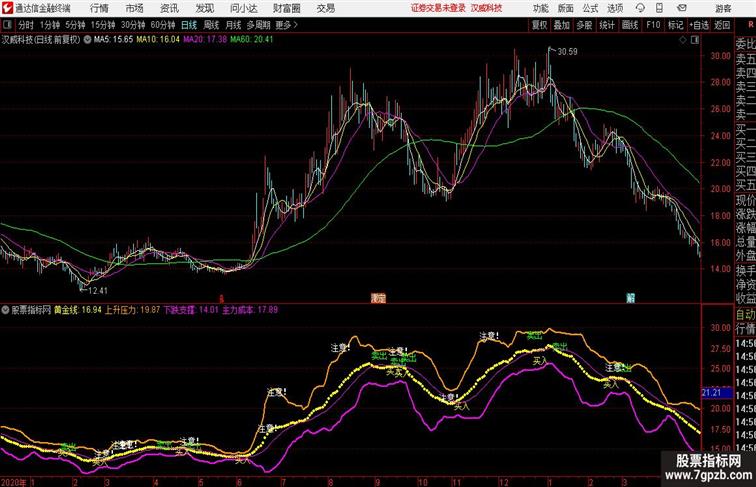Screen dimensions: 756x487
Task: Click the 多股 toolbar button
Action: tap(584, 25)
